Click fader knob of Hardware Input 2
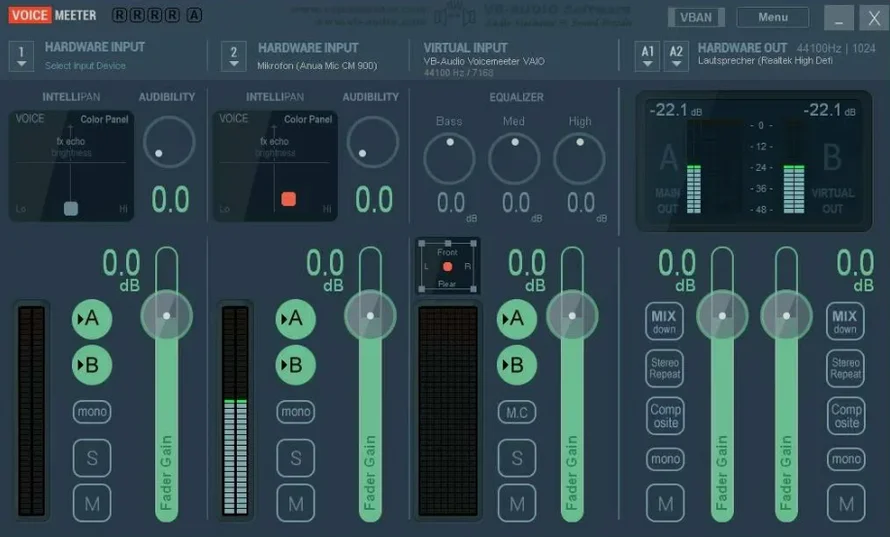The height and width of the screenshot is (537, 890). coord(370,316)
